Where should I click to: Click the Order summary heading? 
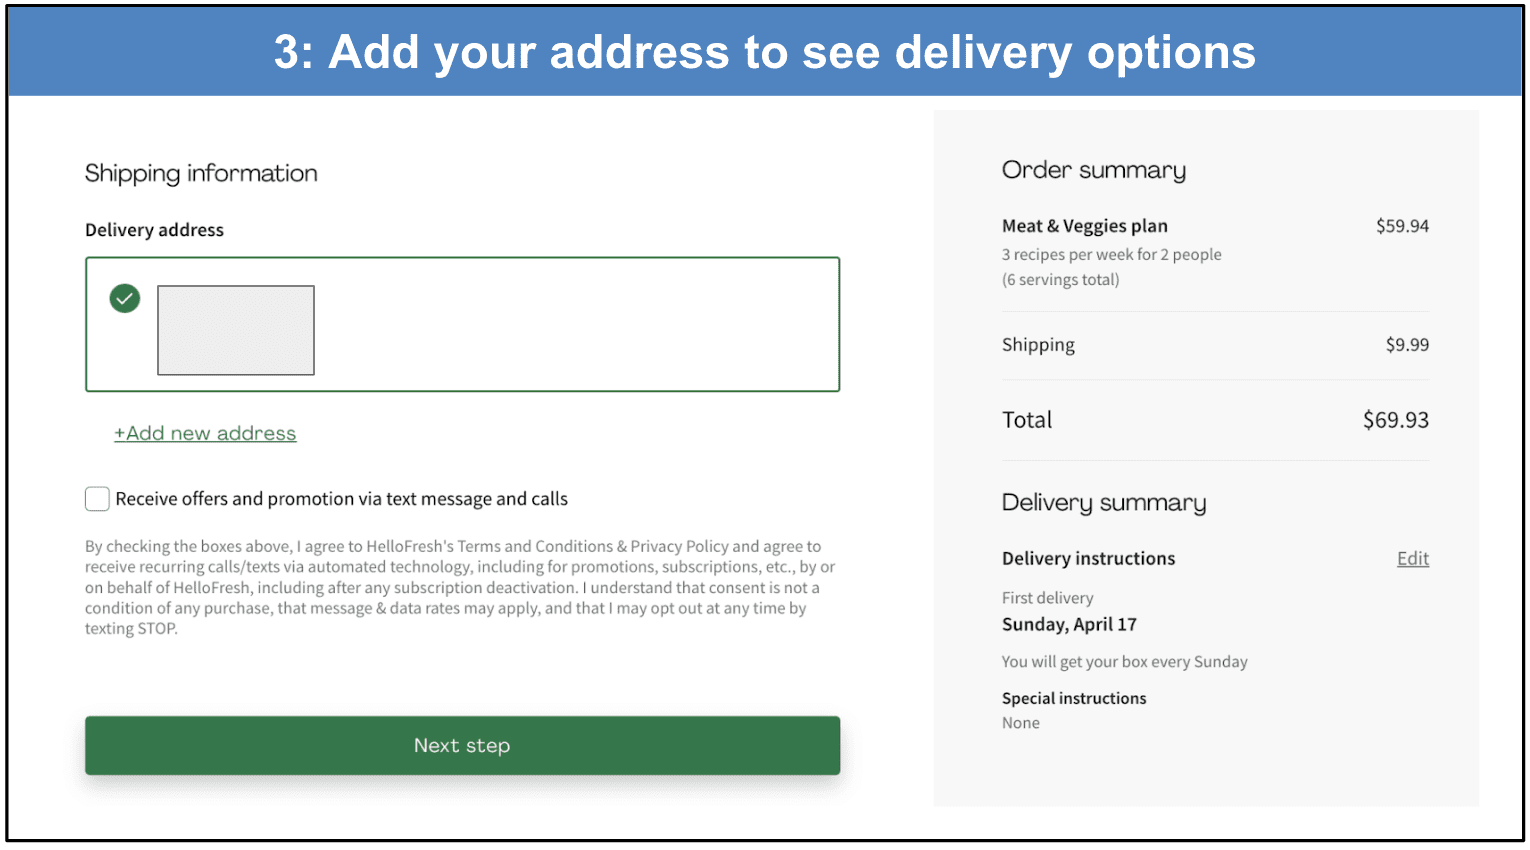tap(1092, 170)
